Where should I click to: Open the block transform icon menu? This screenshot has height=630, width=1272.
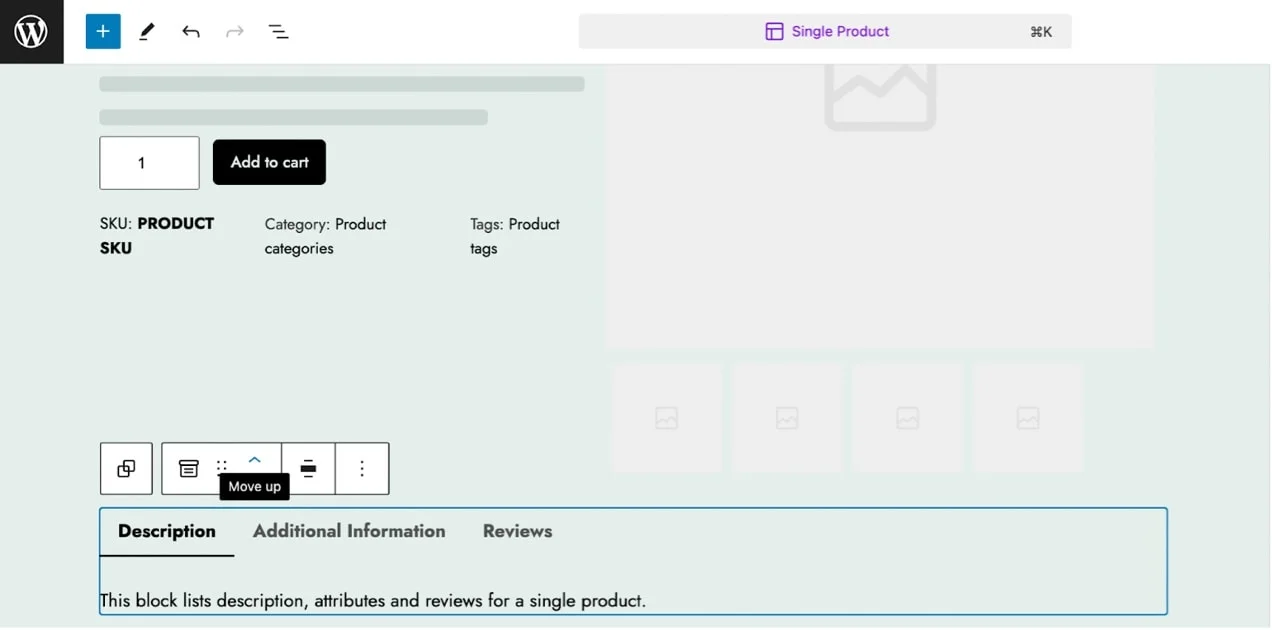pos(188,468)
